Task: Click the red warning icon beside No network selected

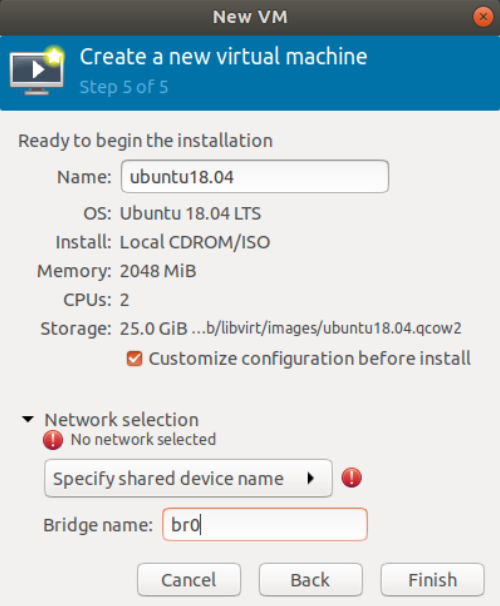Action: [53, 440]
